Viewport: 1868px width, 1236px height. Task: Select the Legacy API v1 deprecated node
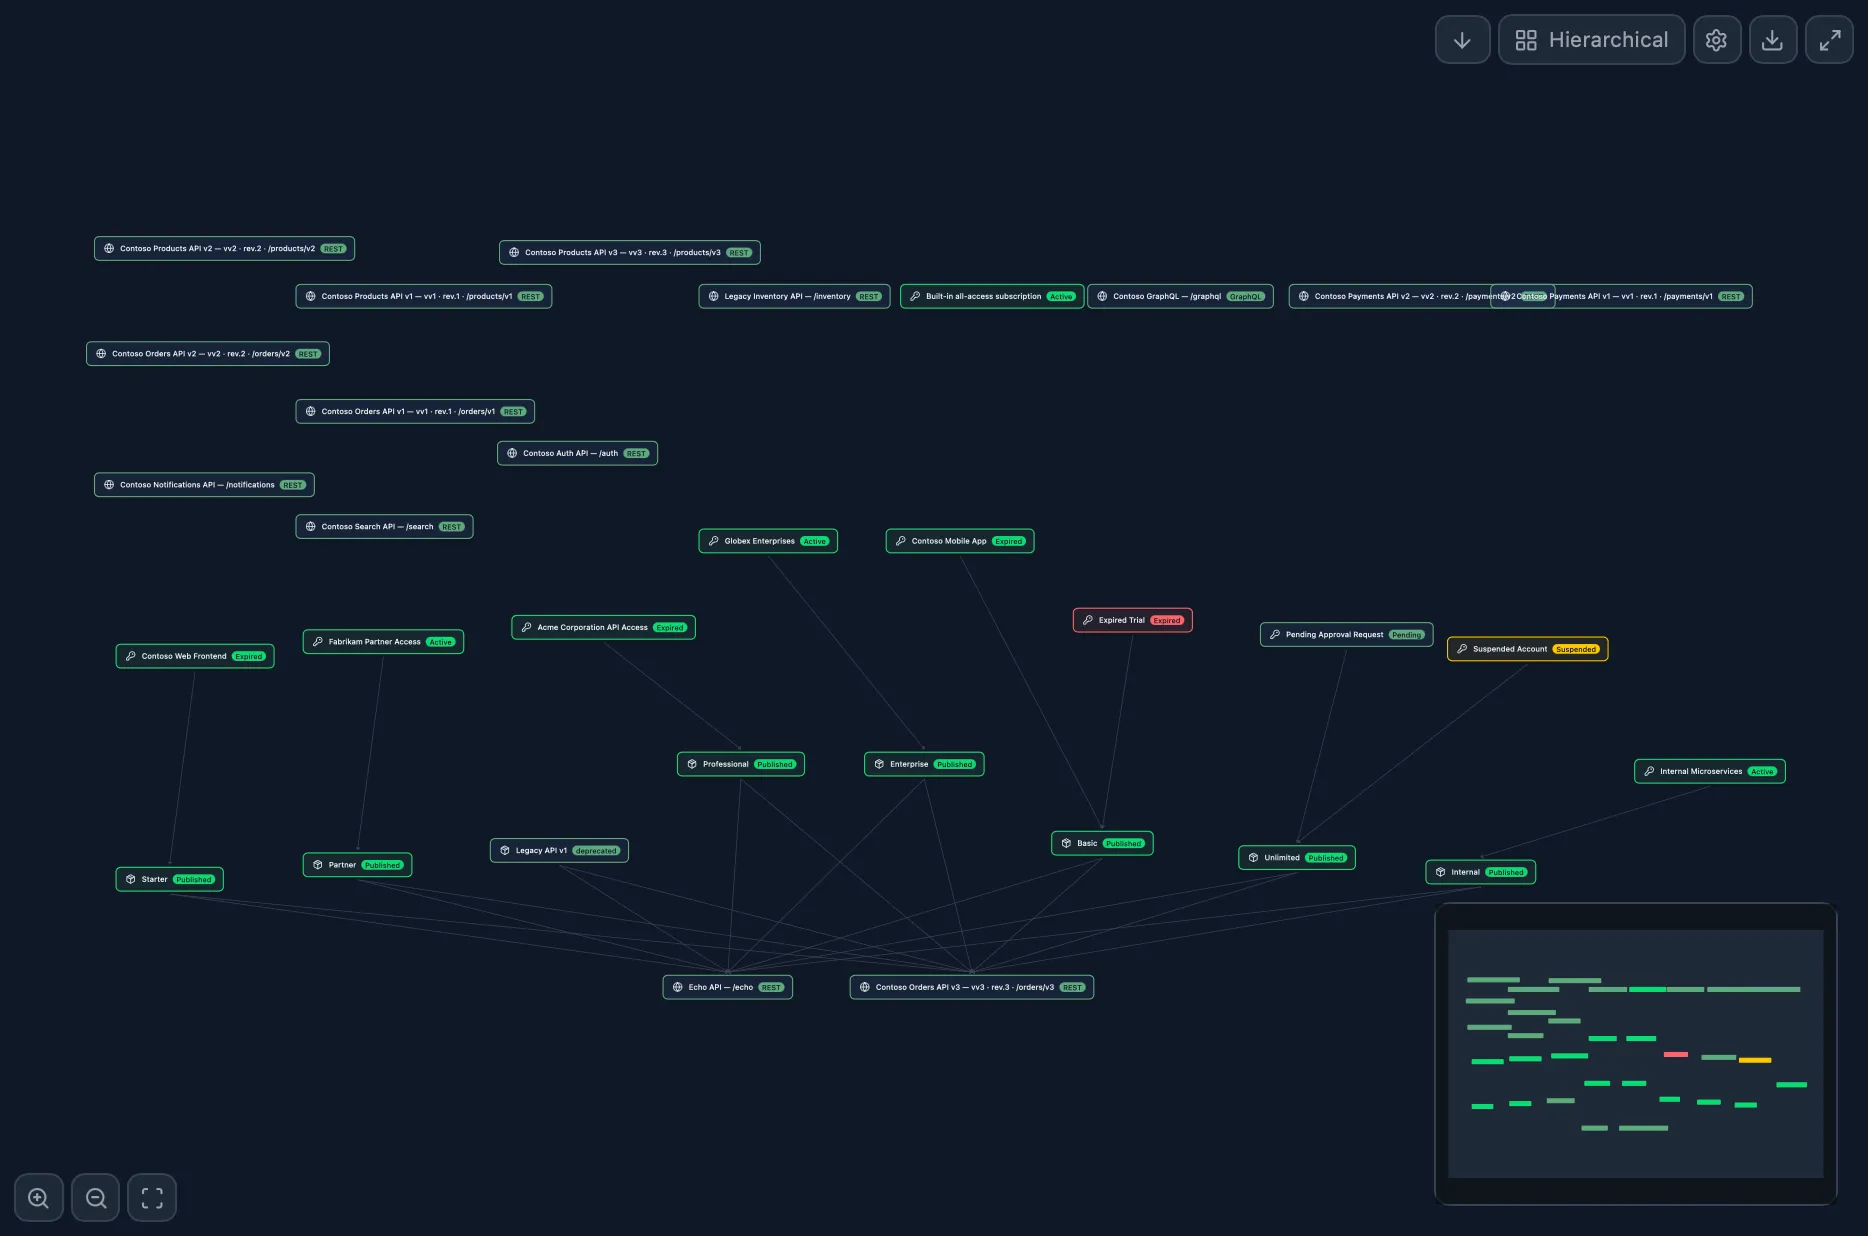click(559, 850)
